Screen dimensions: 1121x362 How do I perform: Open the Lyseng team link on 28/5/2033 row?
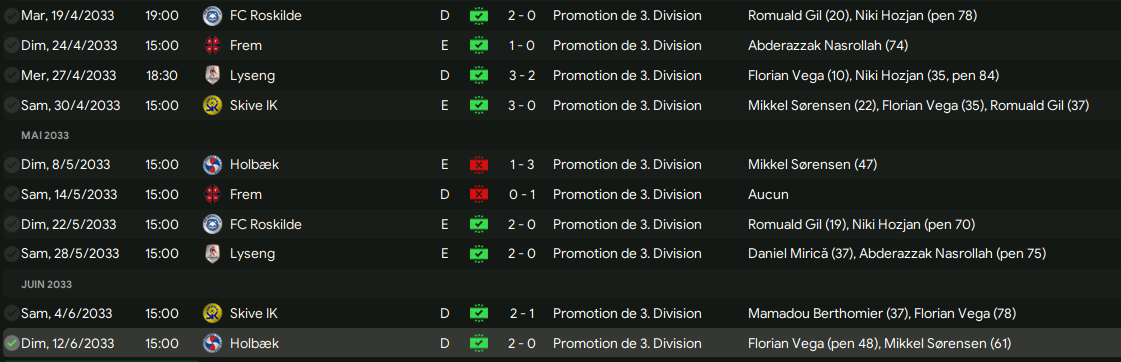(x=252, y=254)
